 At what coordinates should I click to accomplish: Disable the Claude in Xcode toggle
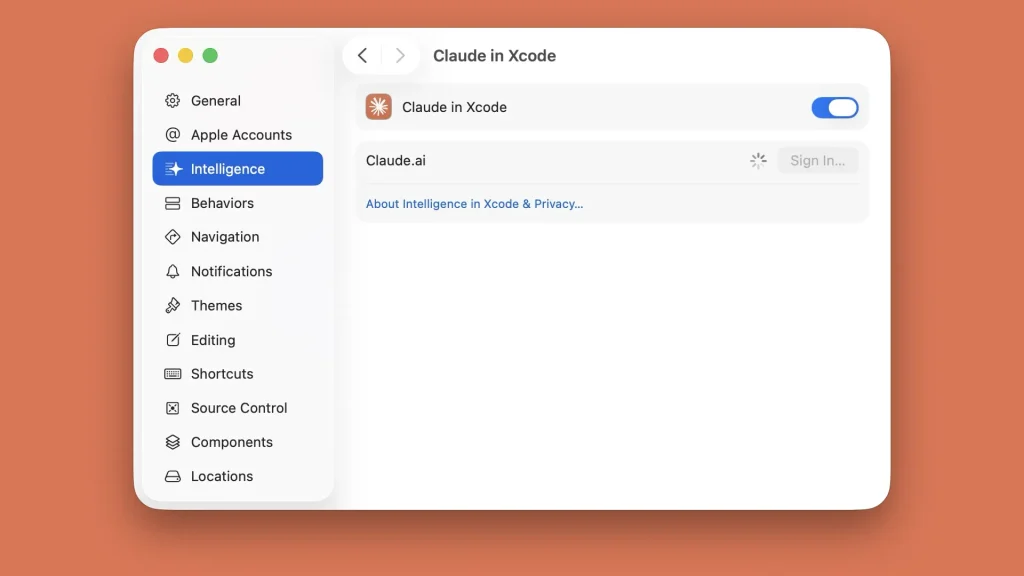pos(835,107)
